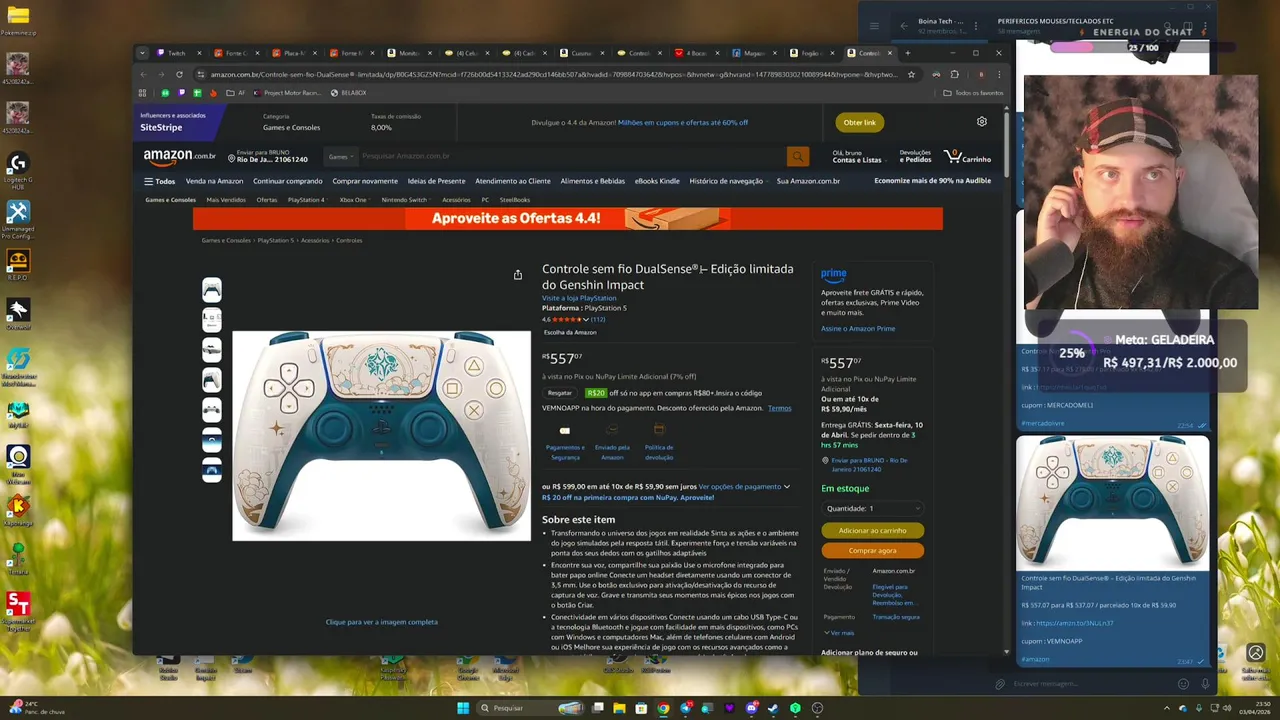Expand the Ver mais seller details
Viewport: 1280px width, 720px height.
click(839, 633)
